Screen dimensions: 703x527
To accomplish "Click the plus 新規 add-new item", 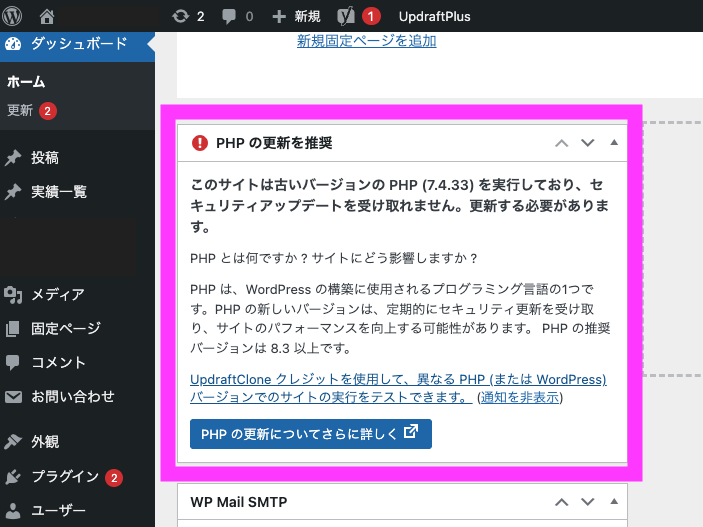I will tap(296, 17).
